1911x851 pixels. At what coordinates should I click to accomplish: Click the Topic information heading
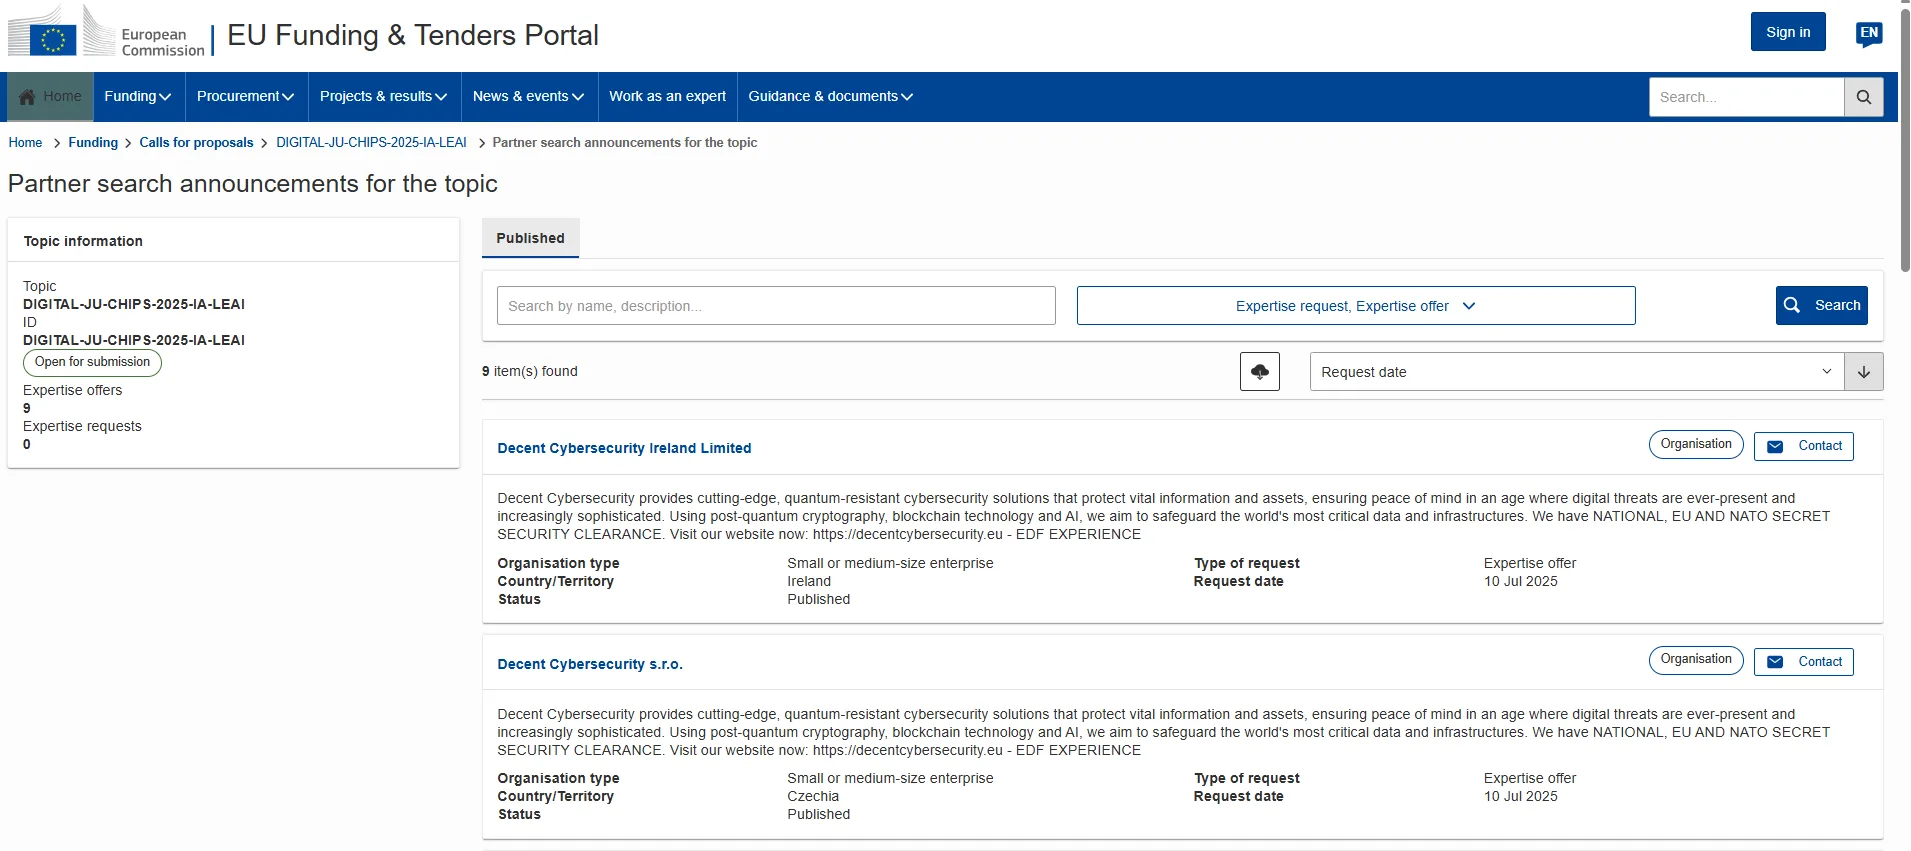[83, 241]
